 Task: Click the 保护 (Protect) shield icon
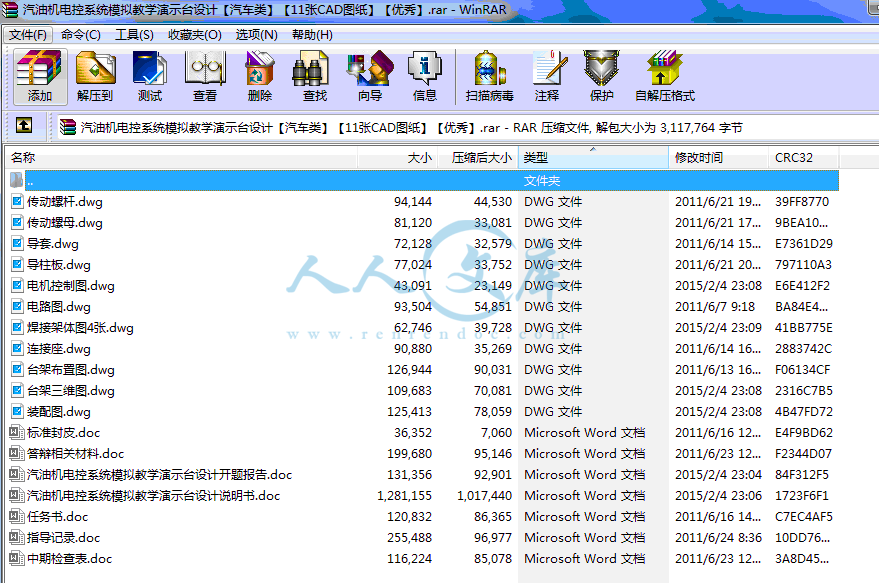[x=602, y=76]
